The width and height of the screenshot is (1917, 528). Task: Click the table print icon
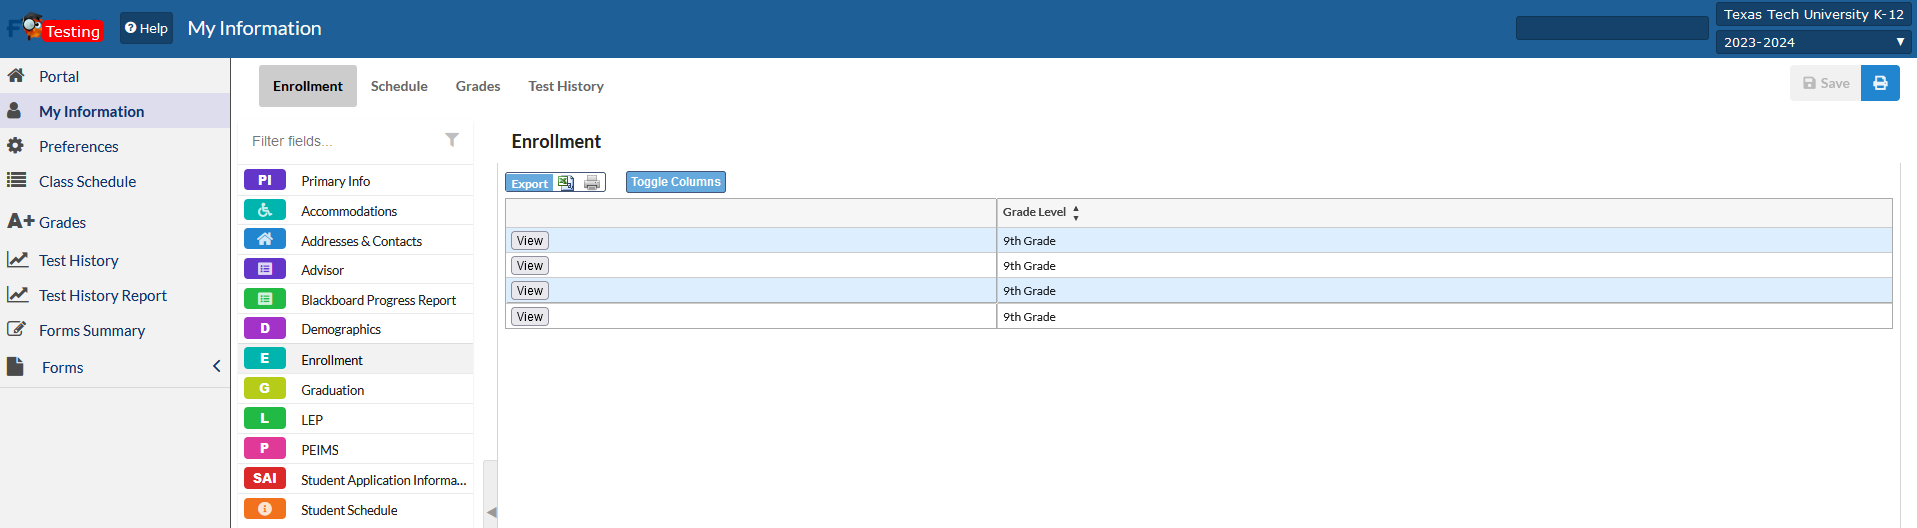(592, 183)
